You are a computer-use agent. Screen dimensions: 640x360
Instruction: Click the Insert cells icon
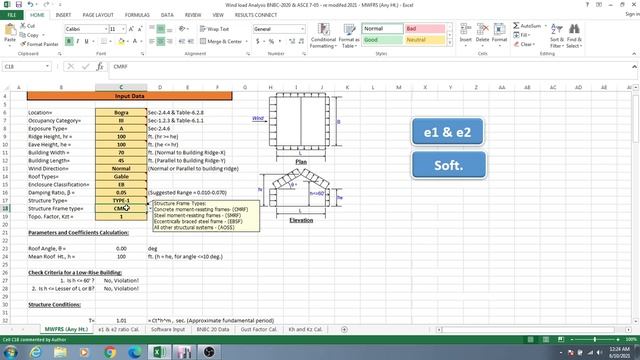pyautogui.click(x=465, y=30)
